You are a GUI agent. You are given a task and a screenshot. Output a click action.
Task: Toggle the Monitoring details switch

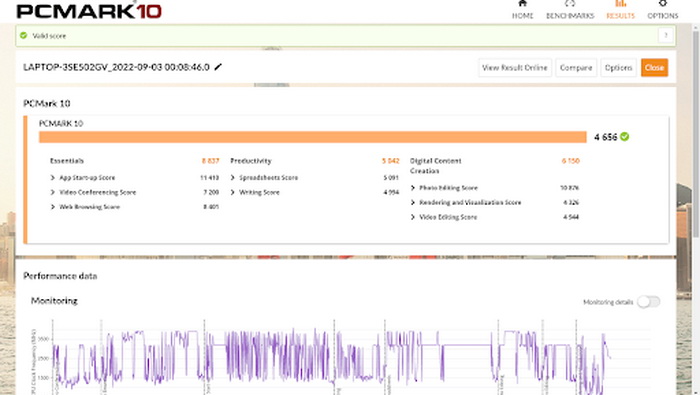[x=648, y=302]
